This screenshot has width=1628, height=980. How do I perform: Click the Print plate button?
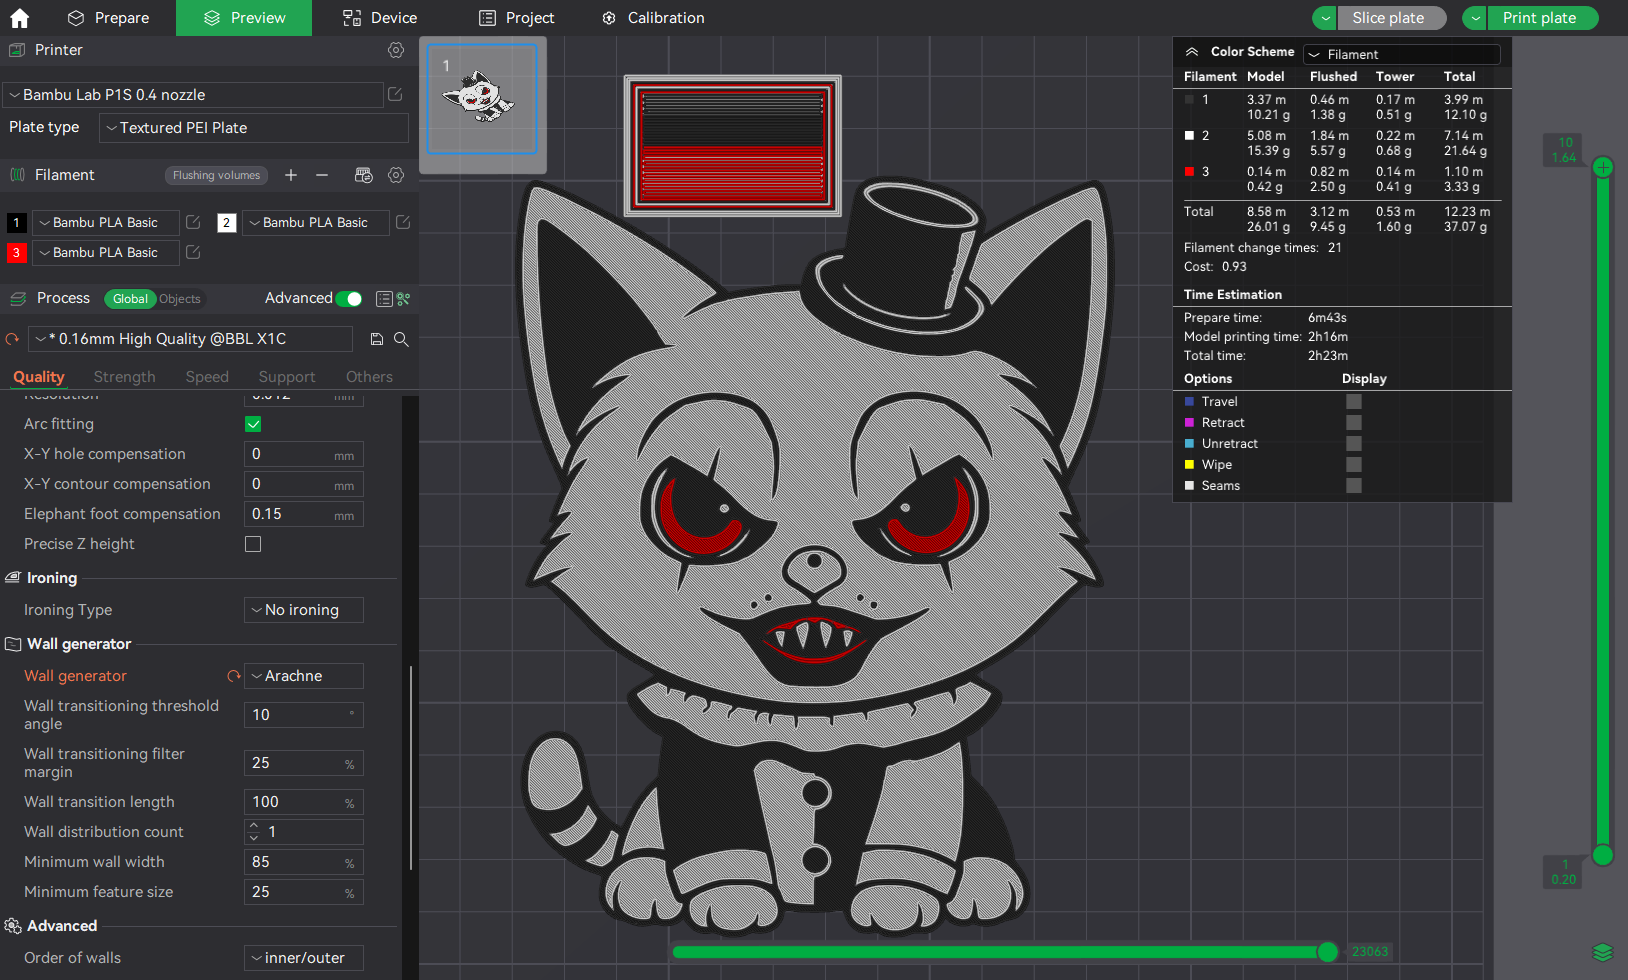1543,18
